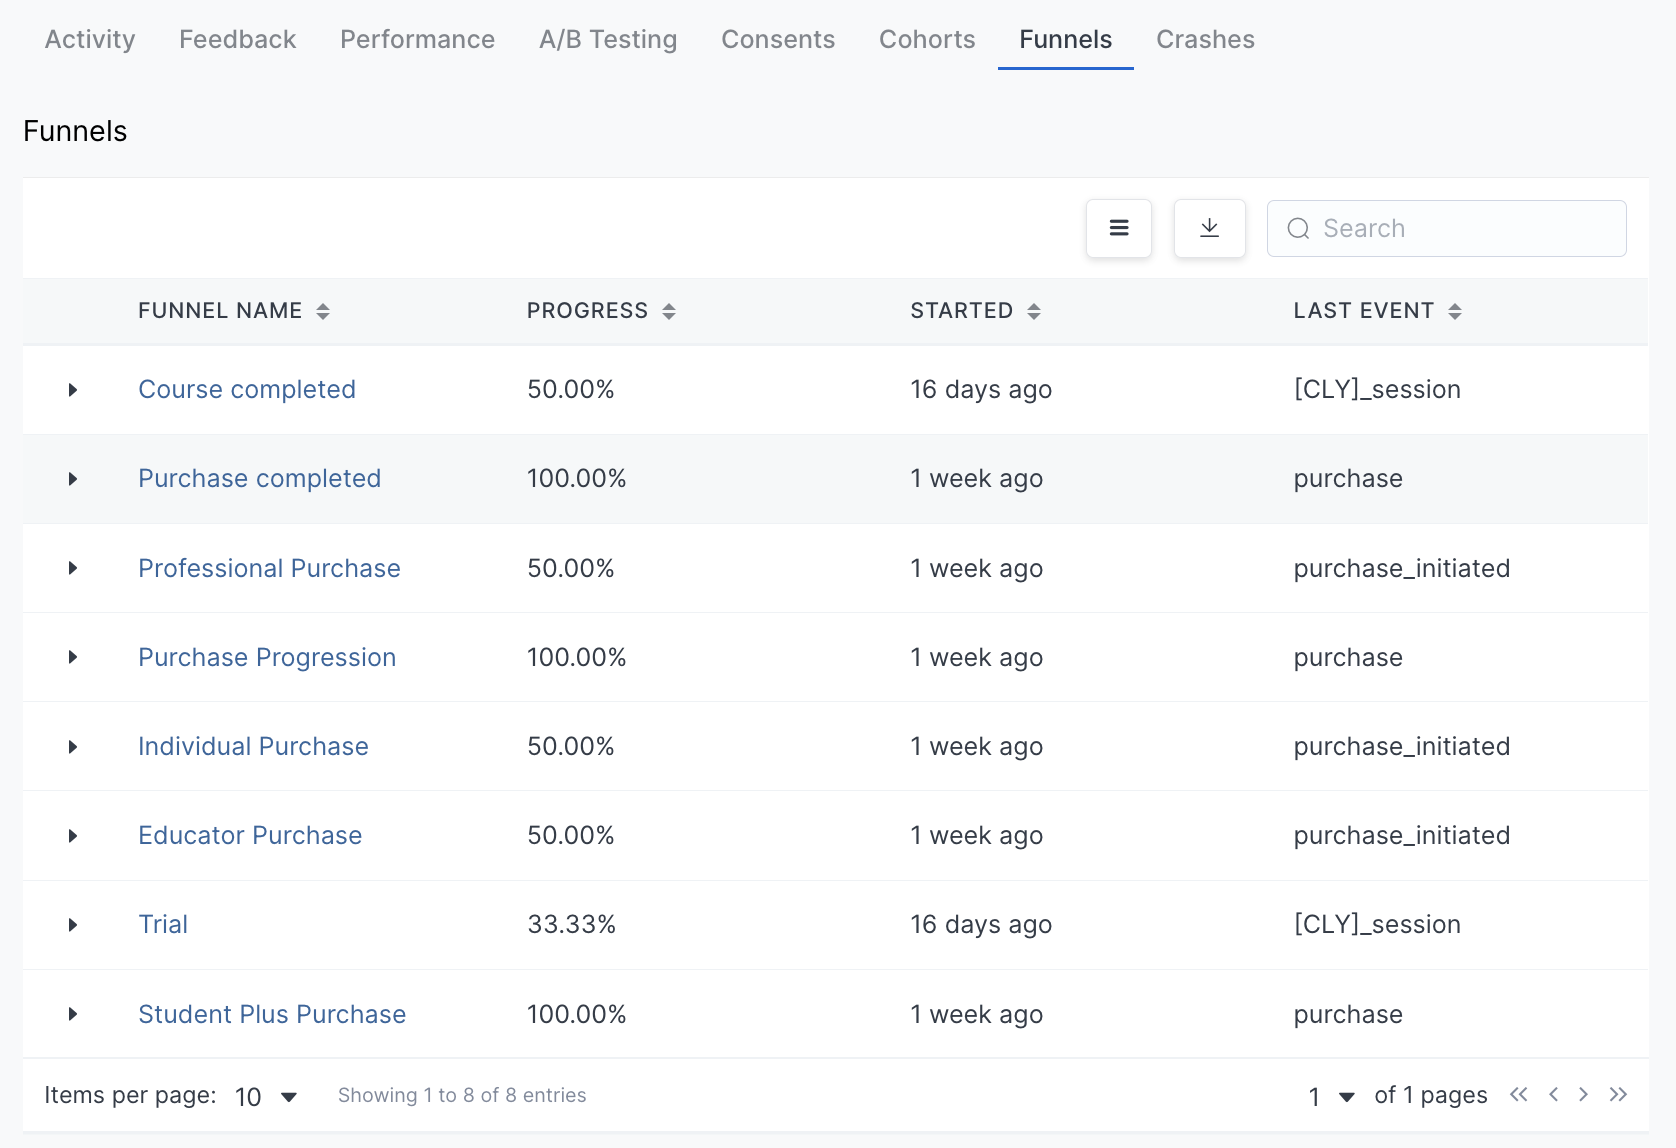Open the page number dropdown
Image resolution: width=1676 pixels, height=1148 pixels.
point(1331,1097)
